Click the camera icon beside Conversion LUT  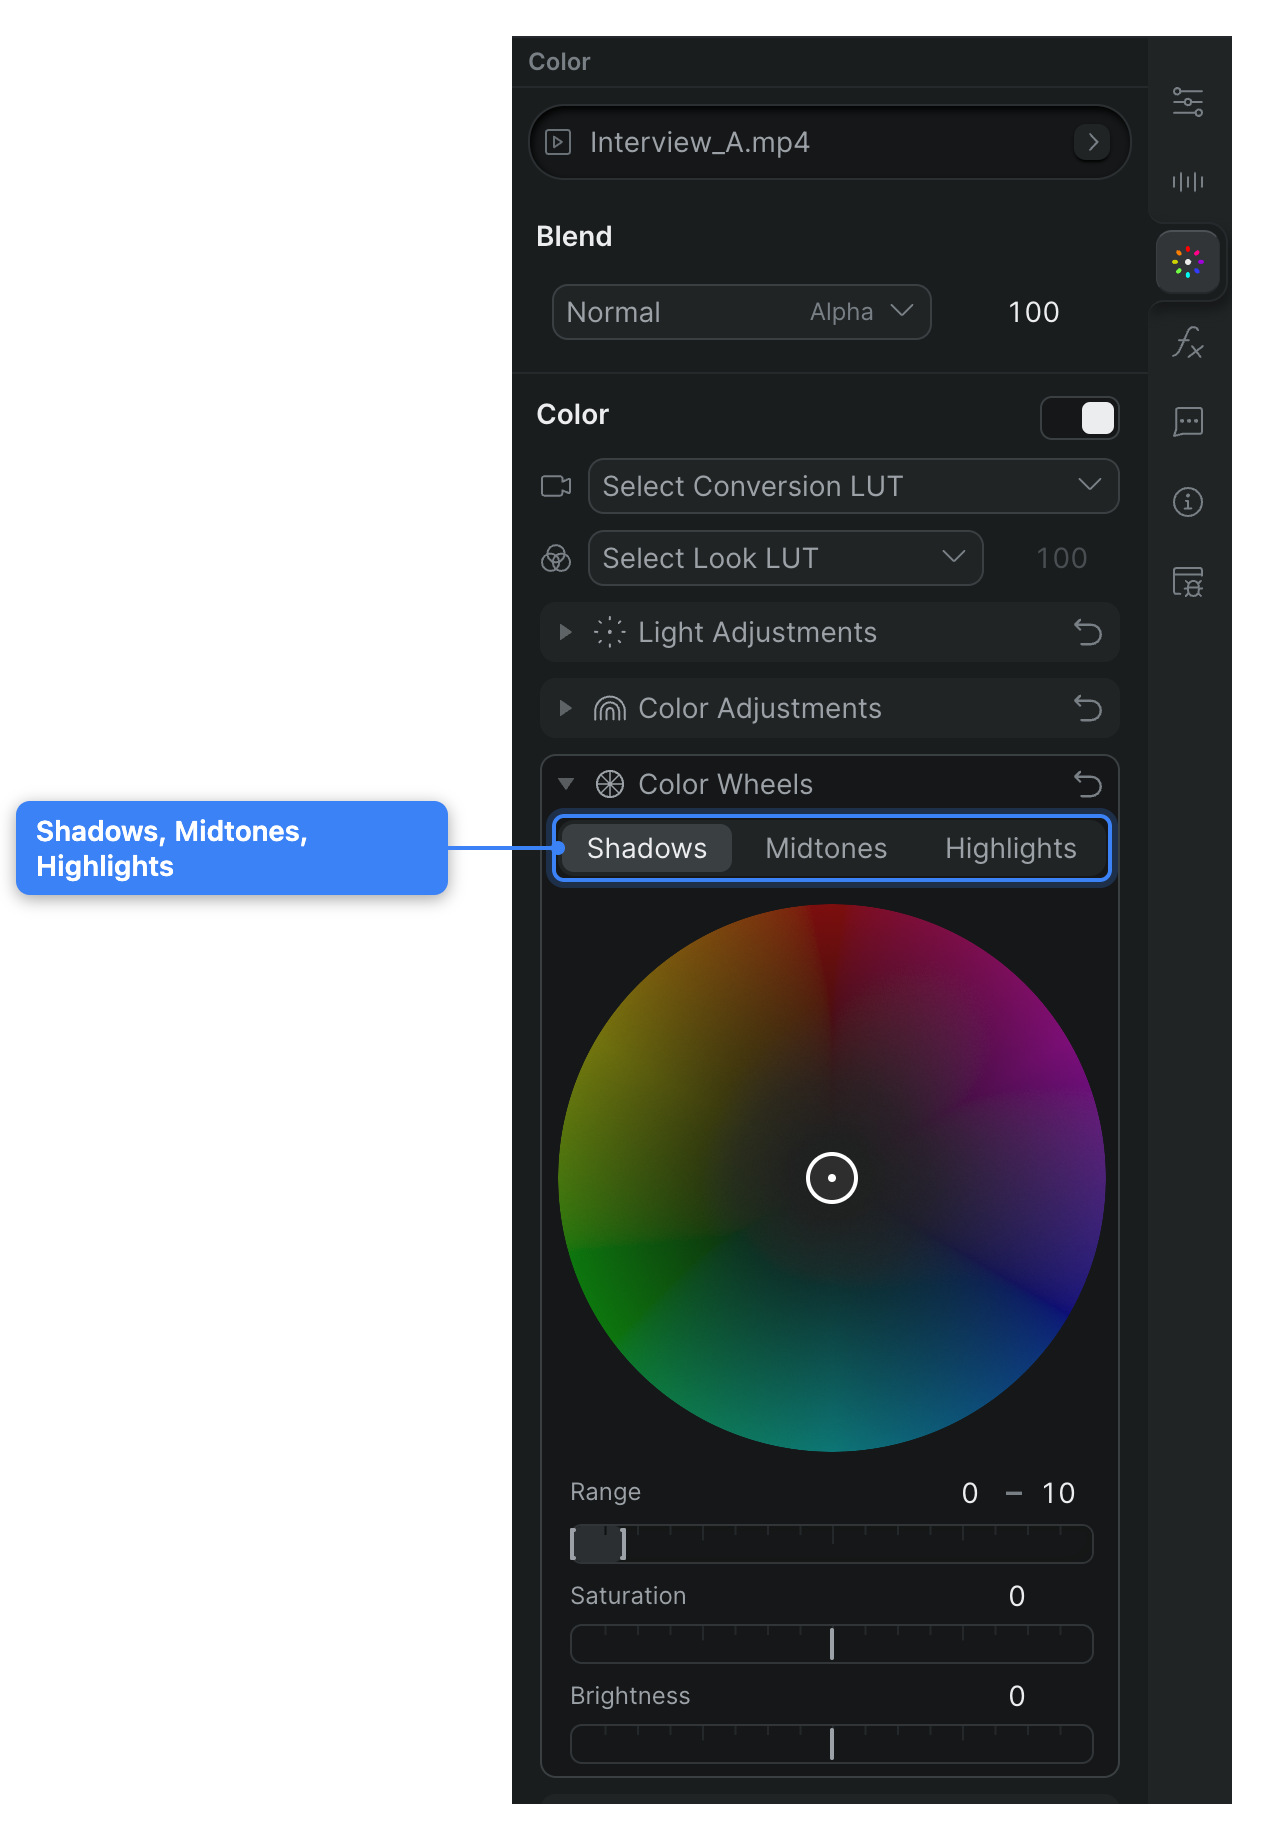pyautogui.click(x=556, y=486)
